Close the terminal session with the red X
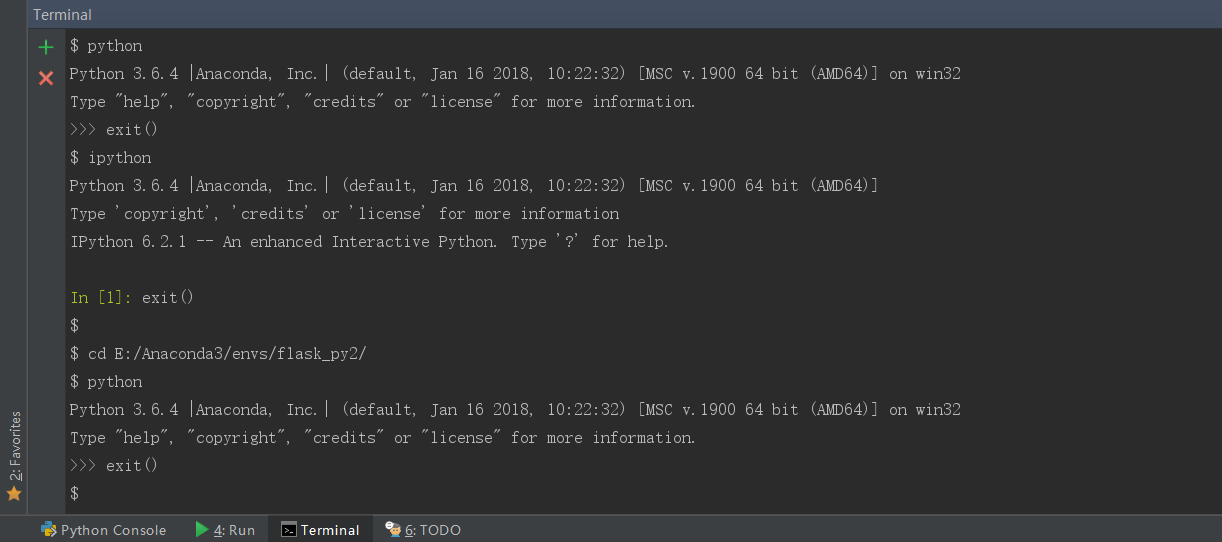This screenshot has height=542, width=1222. tap(46, 78)
